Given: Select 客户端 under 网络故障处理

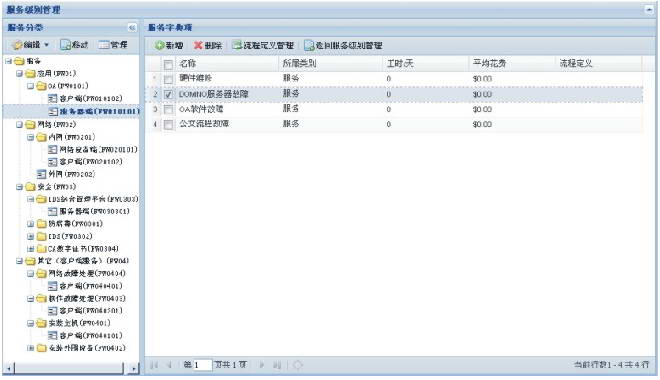Looking at the screenshot, I should (91, 287).
